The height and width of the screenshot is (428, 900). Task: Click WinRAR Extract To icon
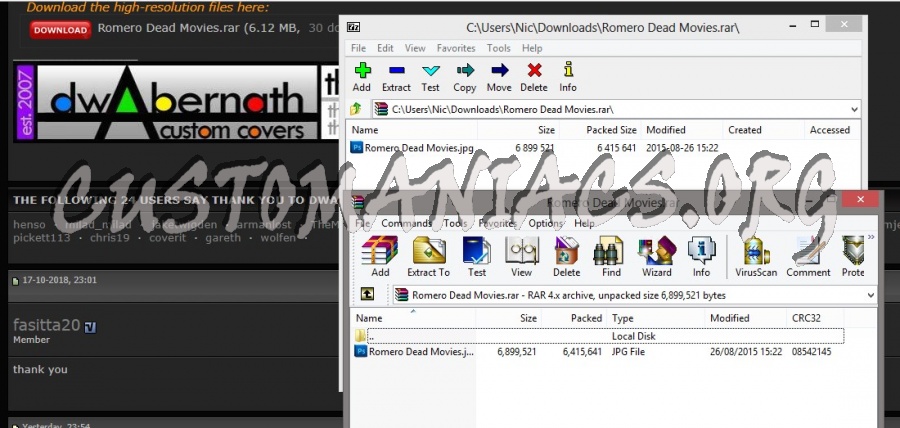429,251
